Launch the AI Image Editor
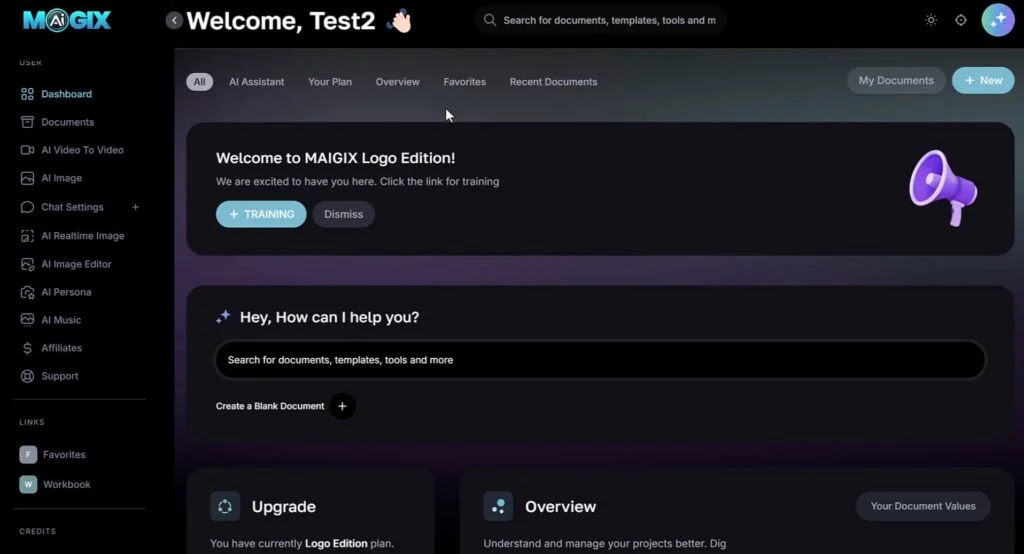This screenshot has width=1024, height=554. (76, 264)
